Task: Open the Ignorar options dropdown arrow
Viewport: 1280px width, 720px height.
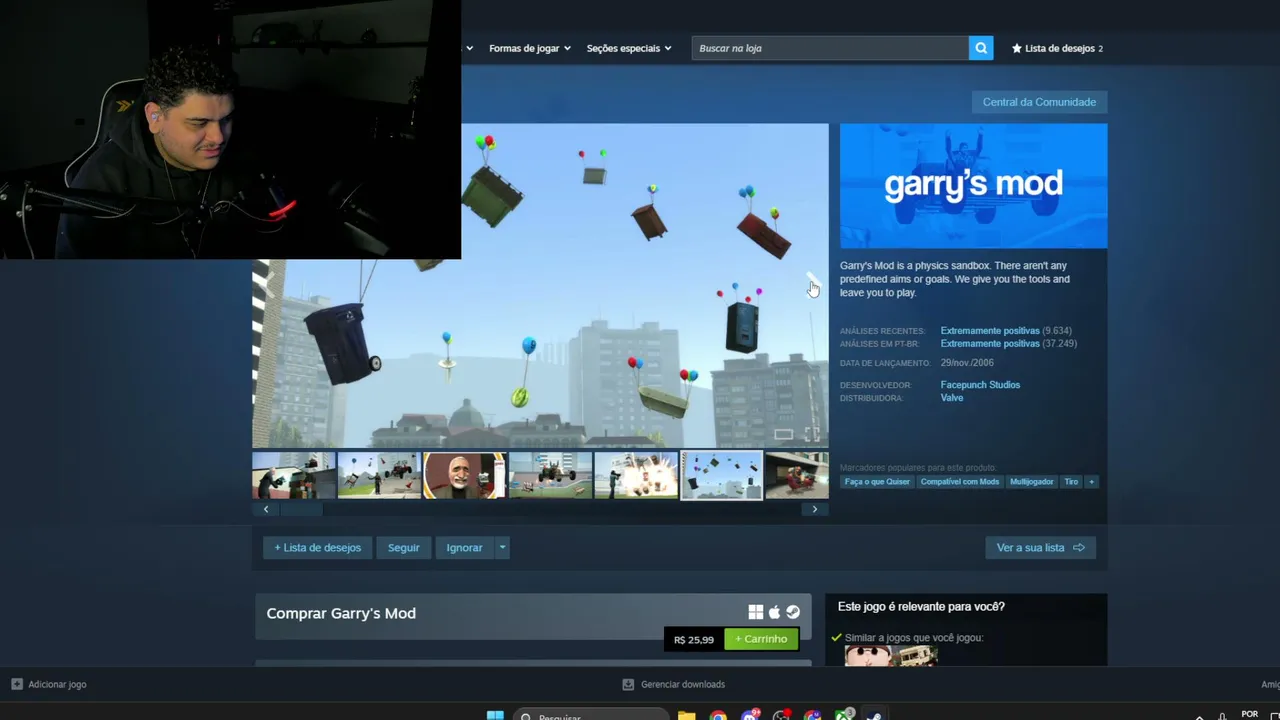Action: 502,547
